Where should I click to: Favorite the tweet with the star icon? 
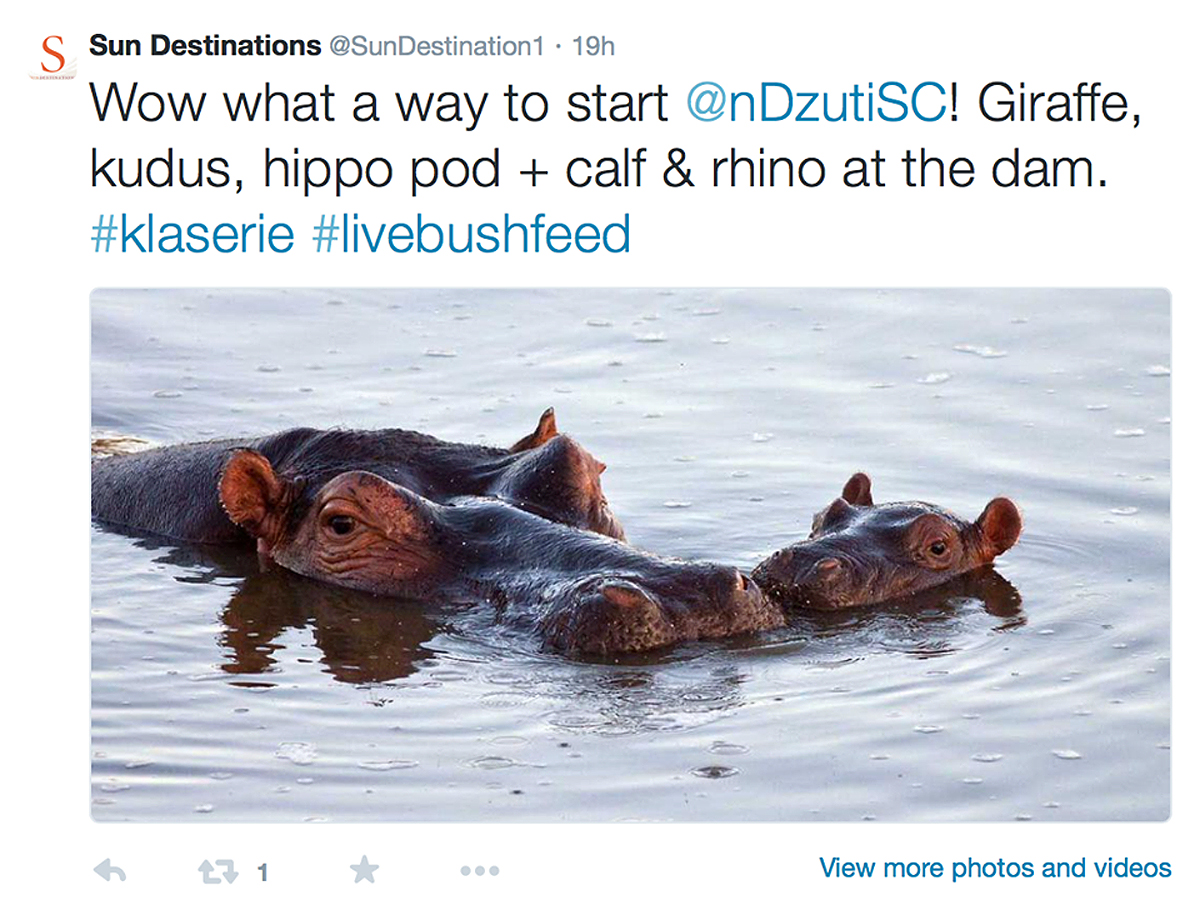(x=365, y=870)
